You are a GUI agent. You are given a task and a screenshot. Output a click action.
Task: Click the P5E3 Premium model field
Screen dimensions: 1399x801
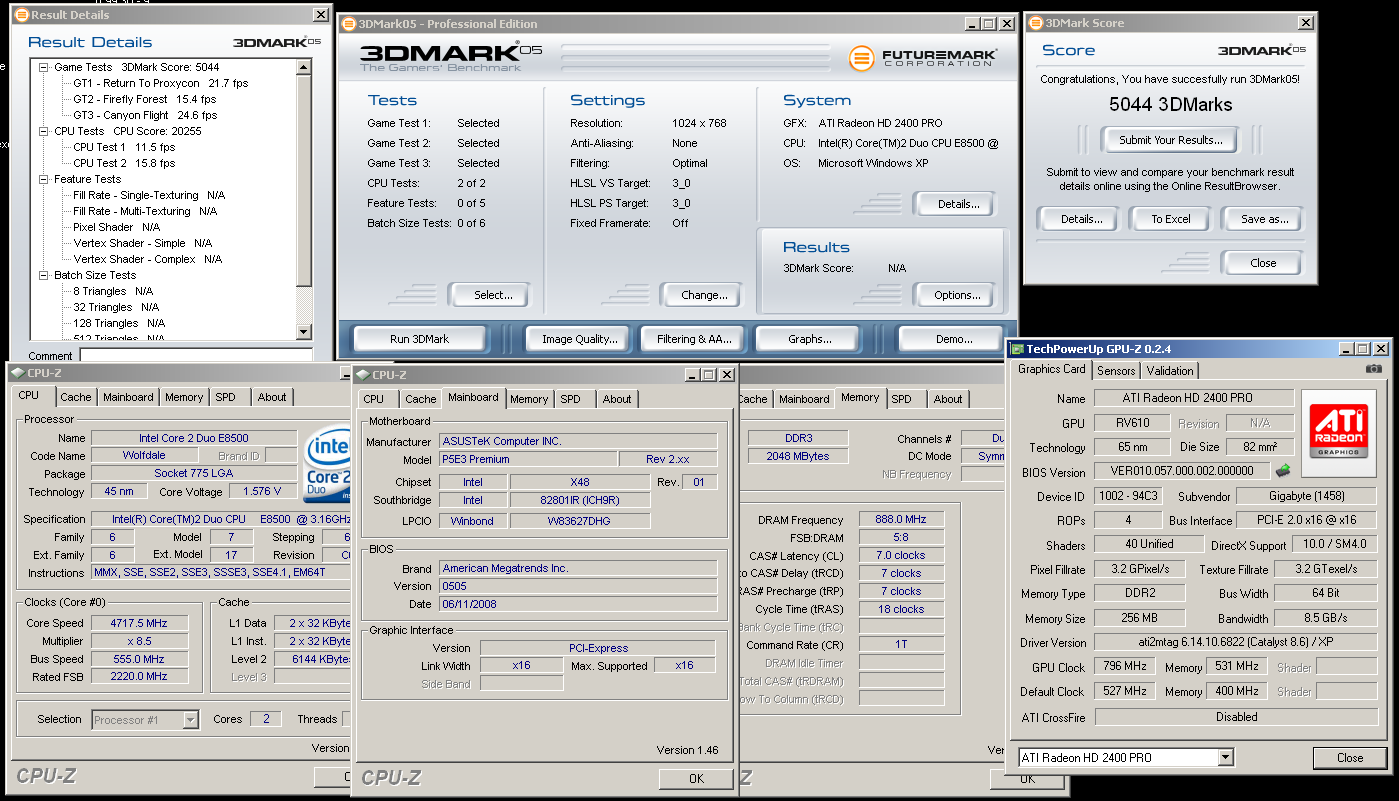coord(528,459)
